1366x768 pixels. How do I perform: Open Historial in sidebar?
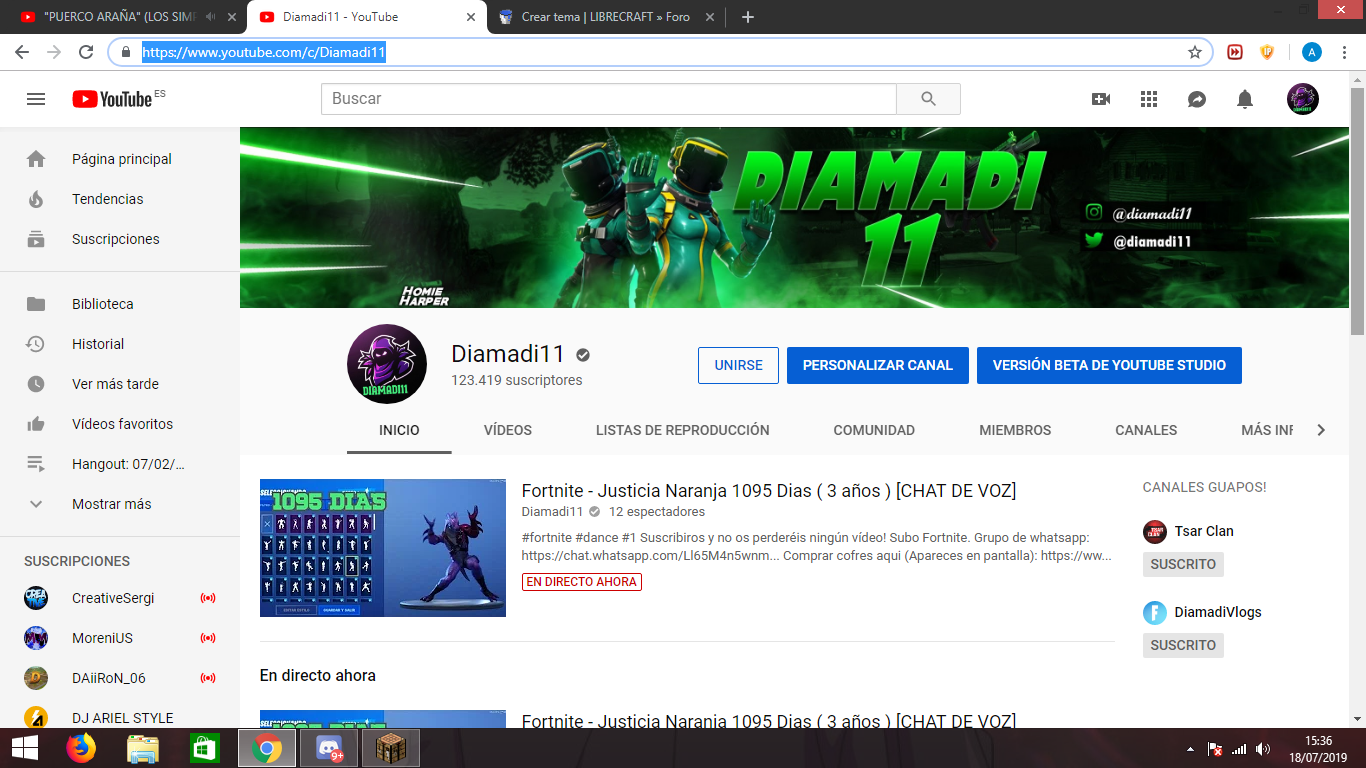pyautogui.click(x=120, y=344)
